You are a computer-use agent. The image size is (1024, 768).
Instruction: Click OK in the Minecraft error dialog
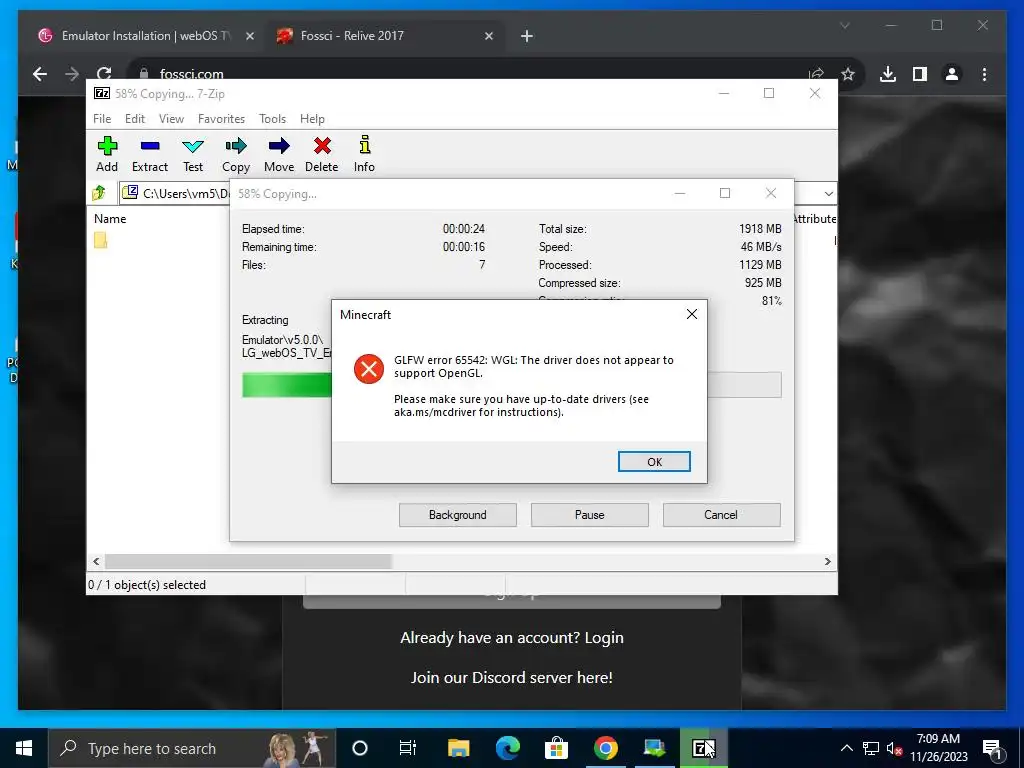coord(654,462)
